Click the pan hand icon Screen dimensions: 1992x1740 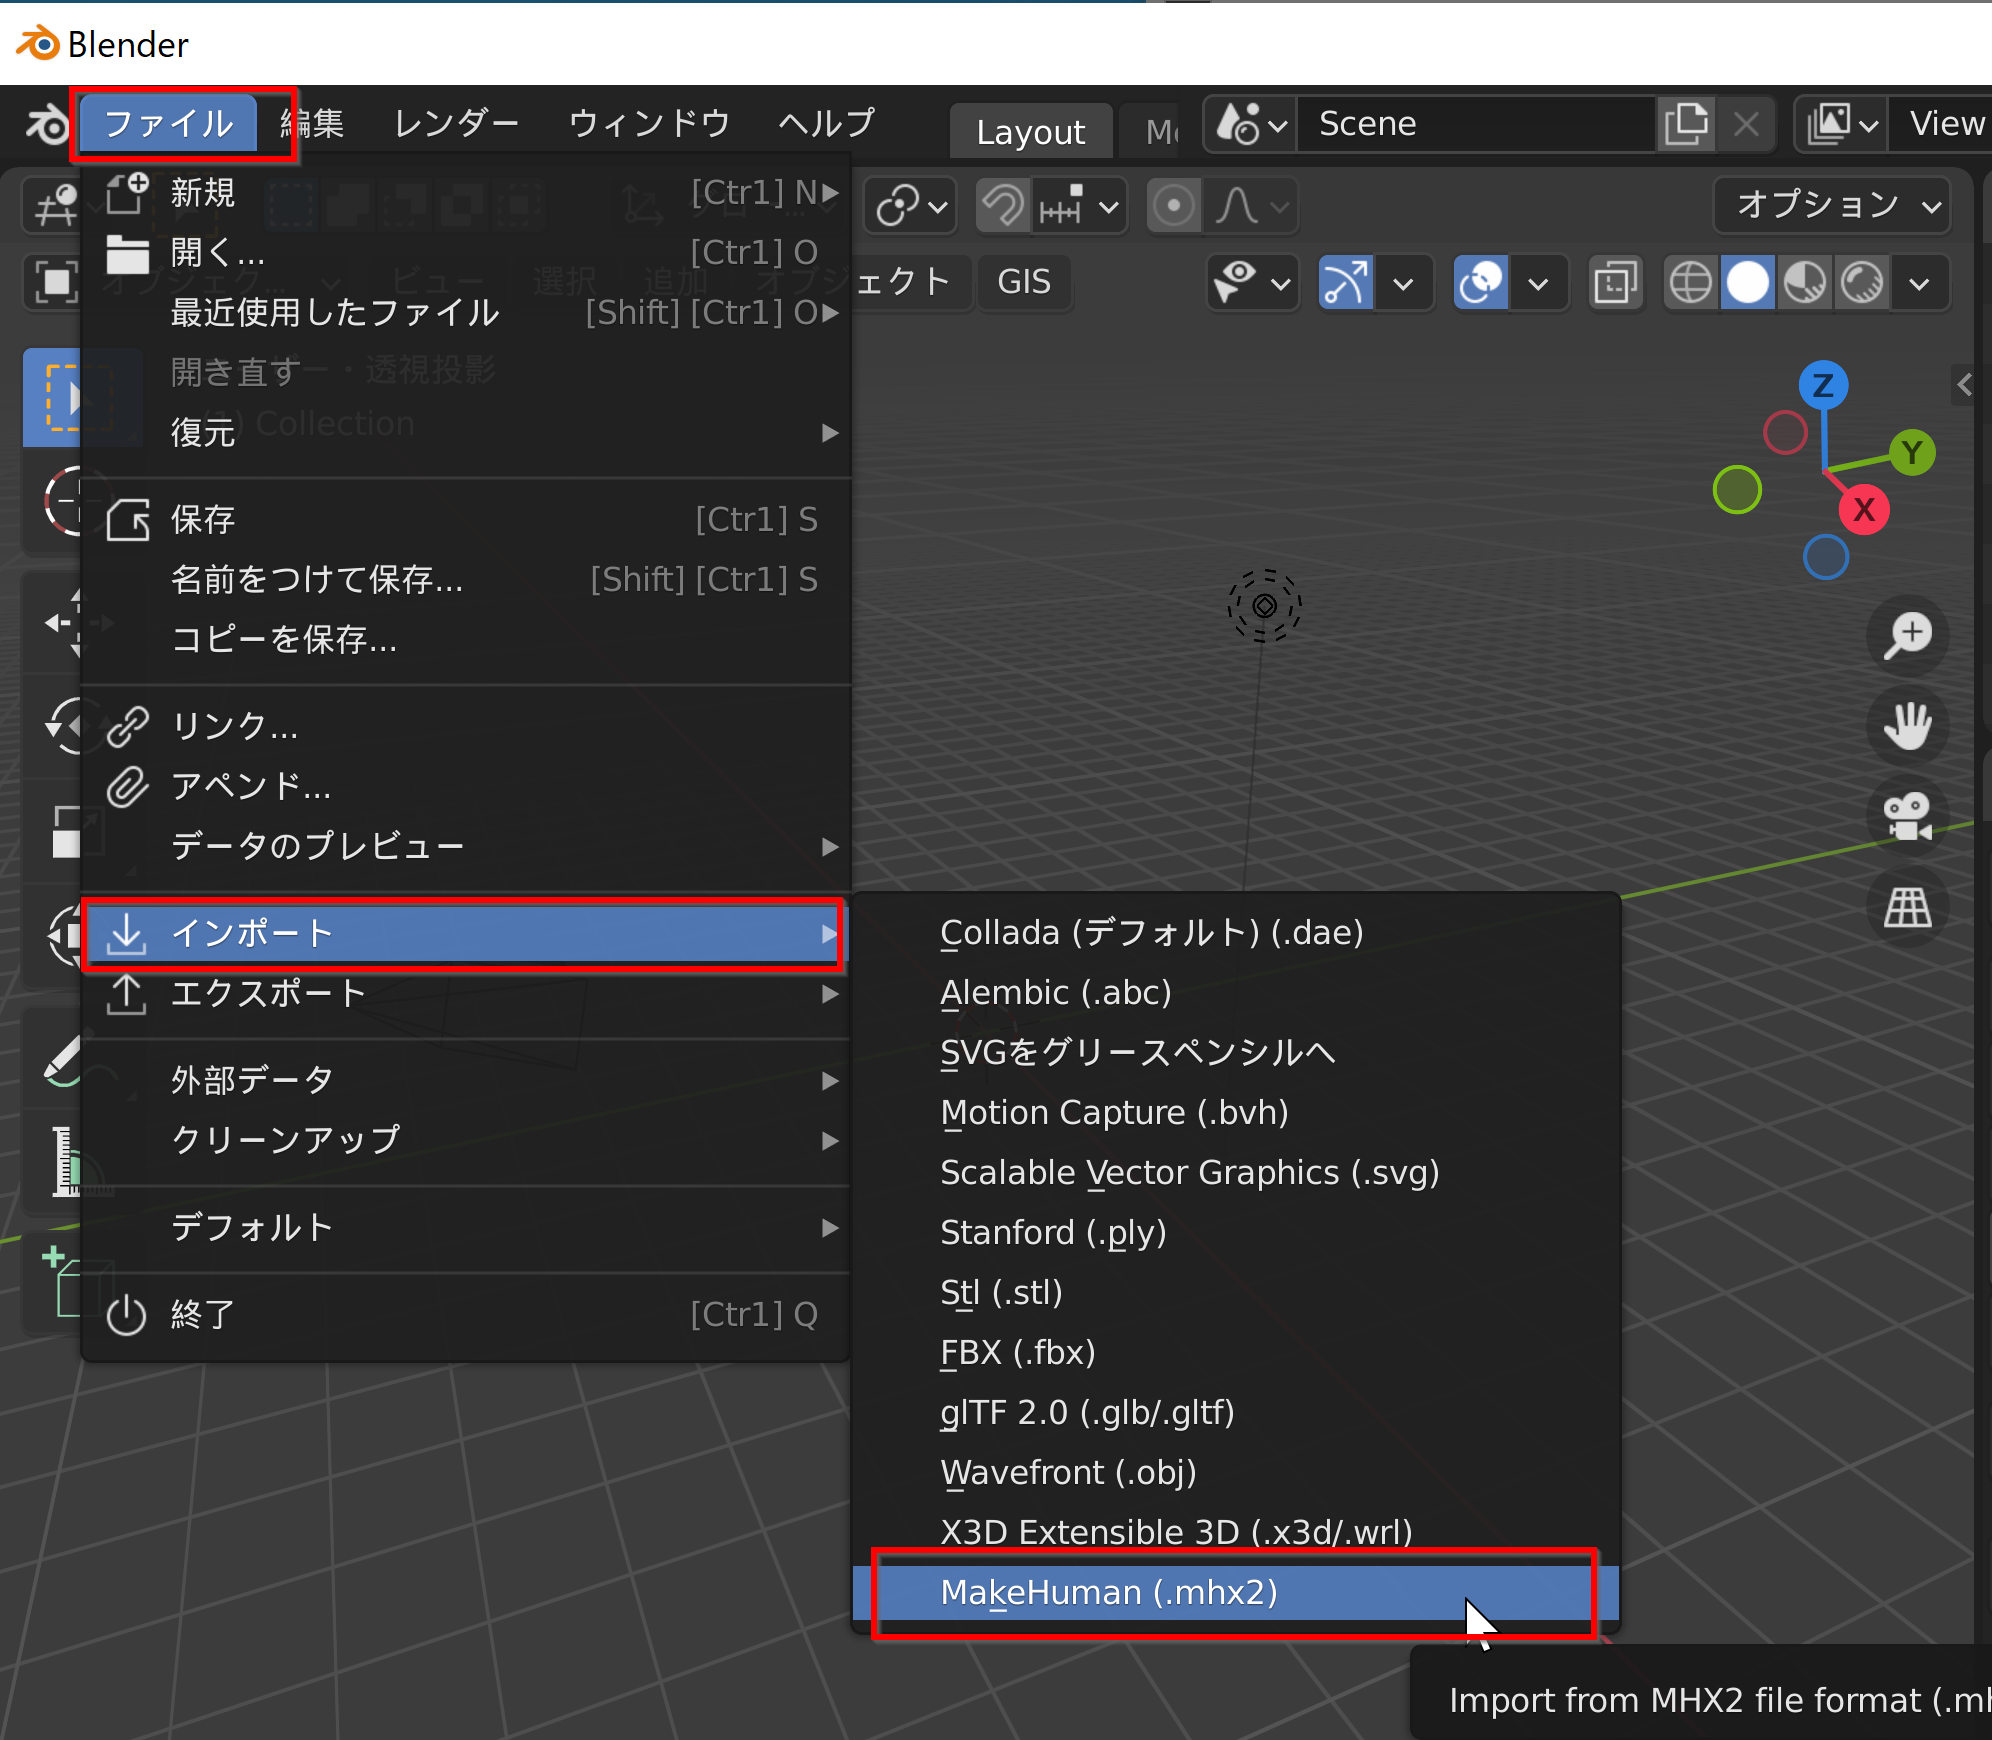click(1908, 725)
